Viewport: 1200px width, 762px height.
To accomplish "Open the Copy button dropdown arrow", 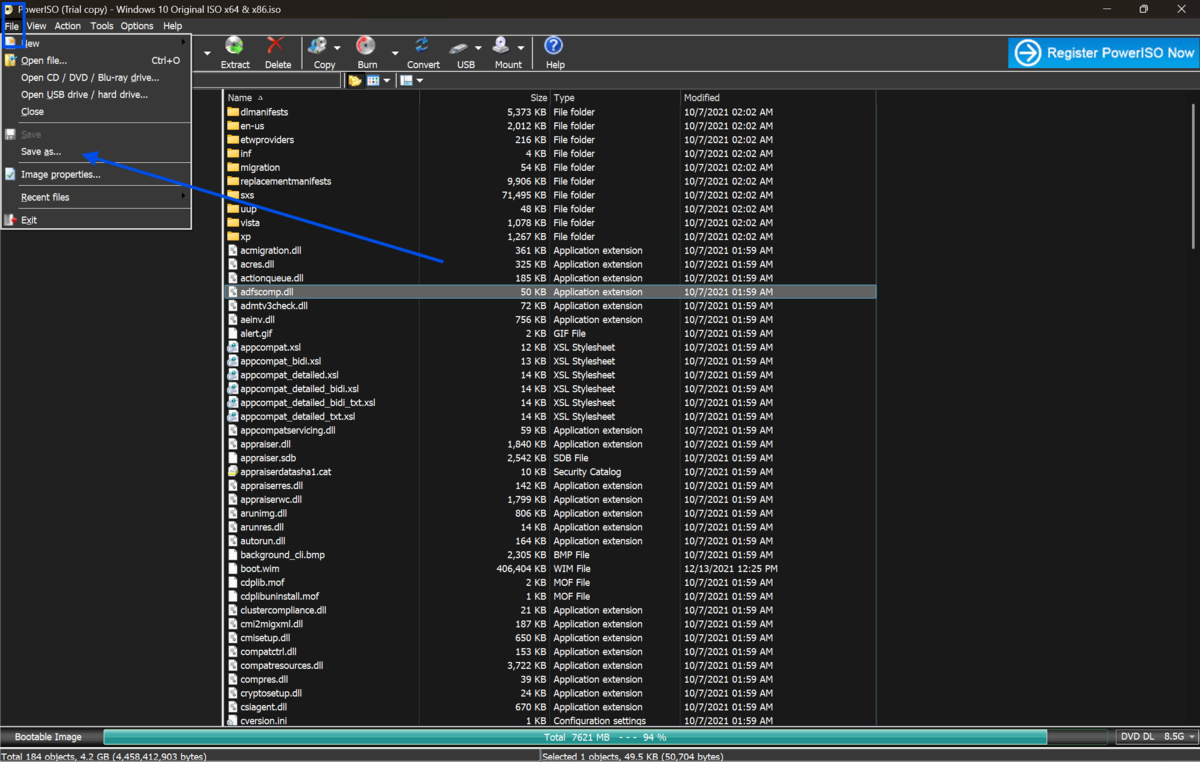I will coord(337,48).
